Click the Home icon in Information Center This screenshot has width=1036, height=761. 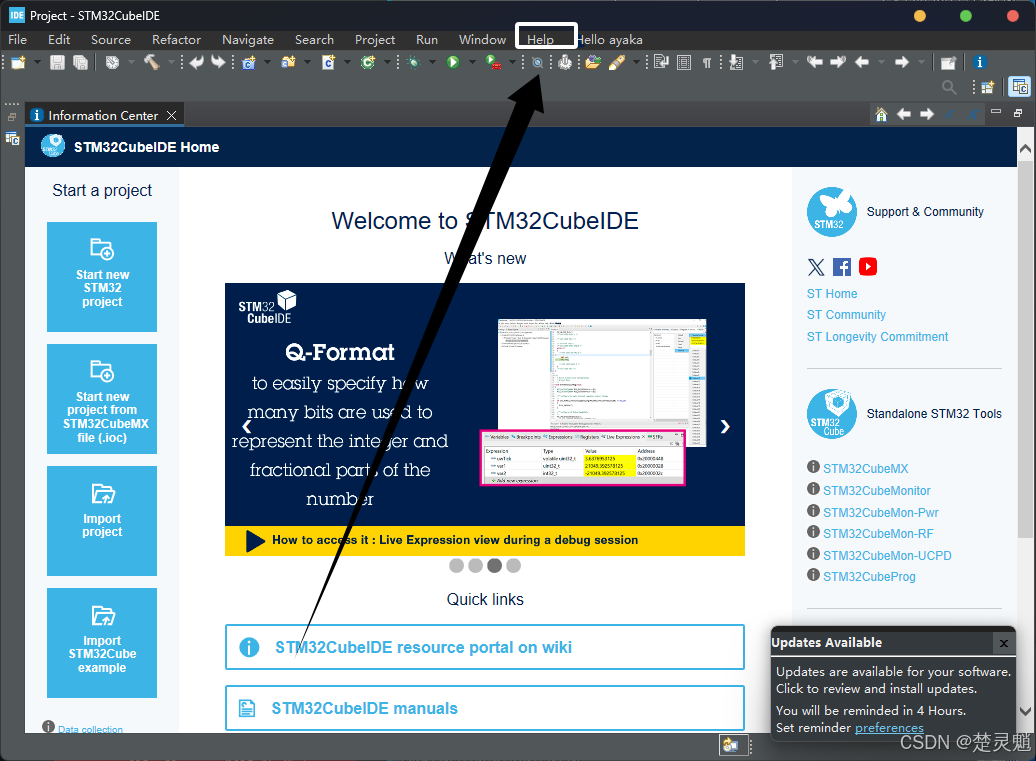click(x=881, y=114)
